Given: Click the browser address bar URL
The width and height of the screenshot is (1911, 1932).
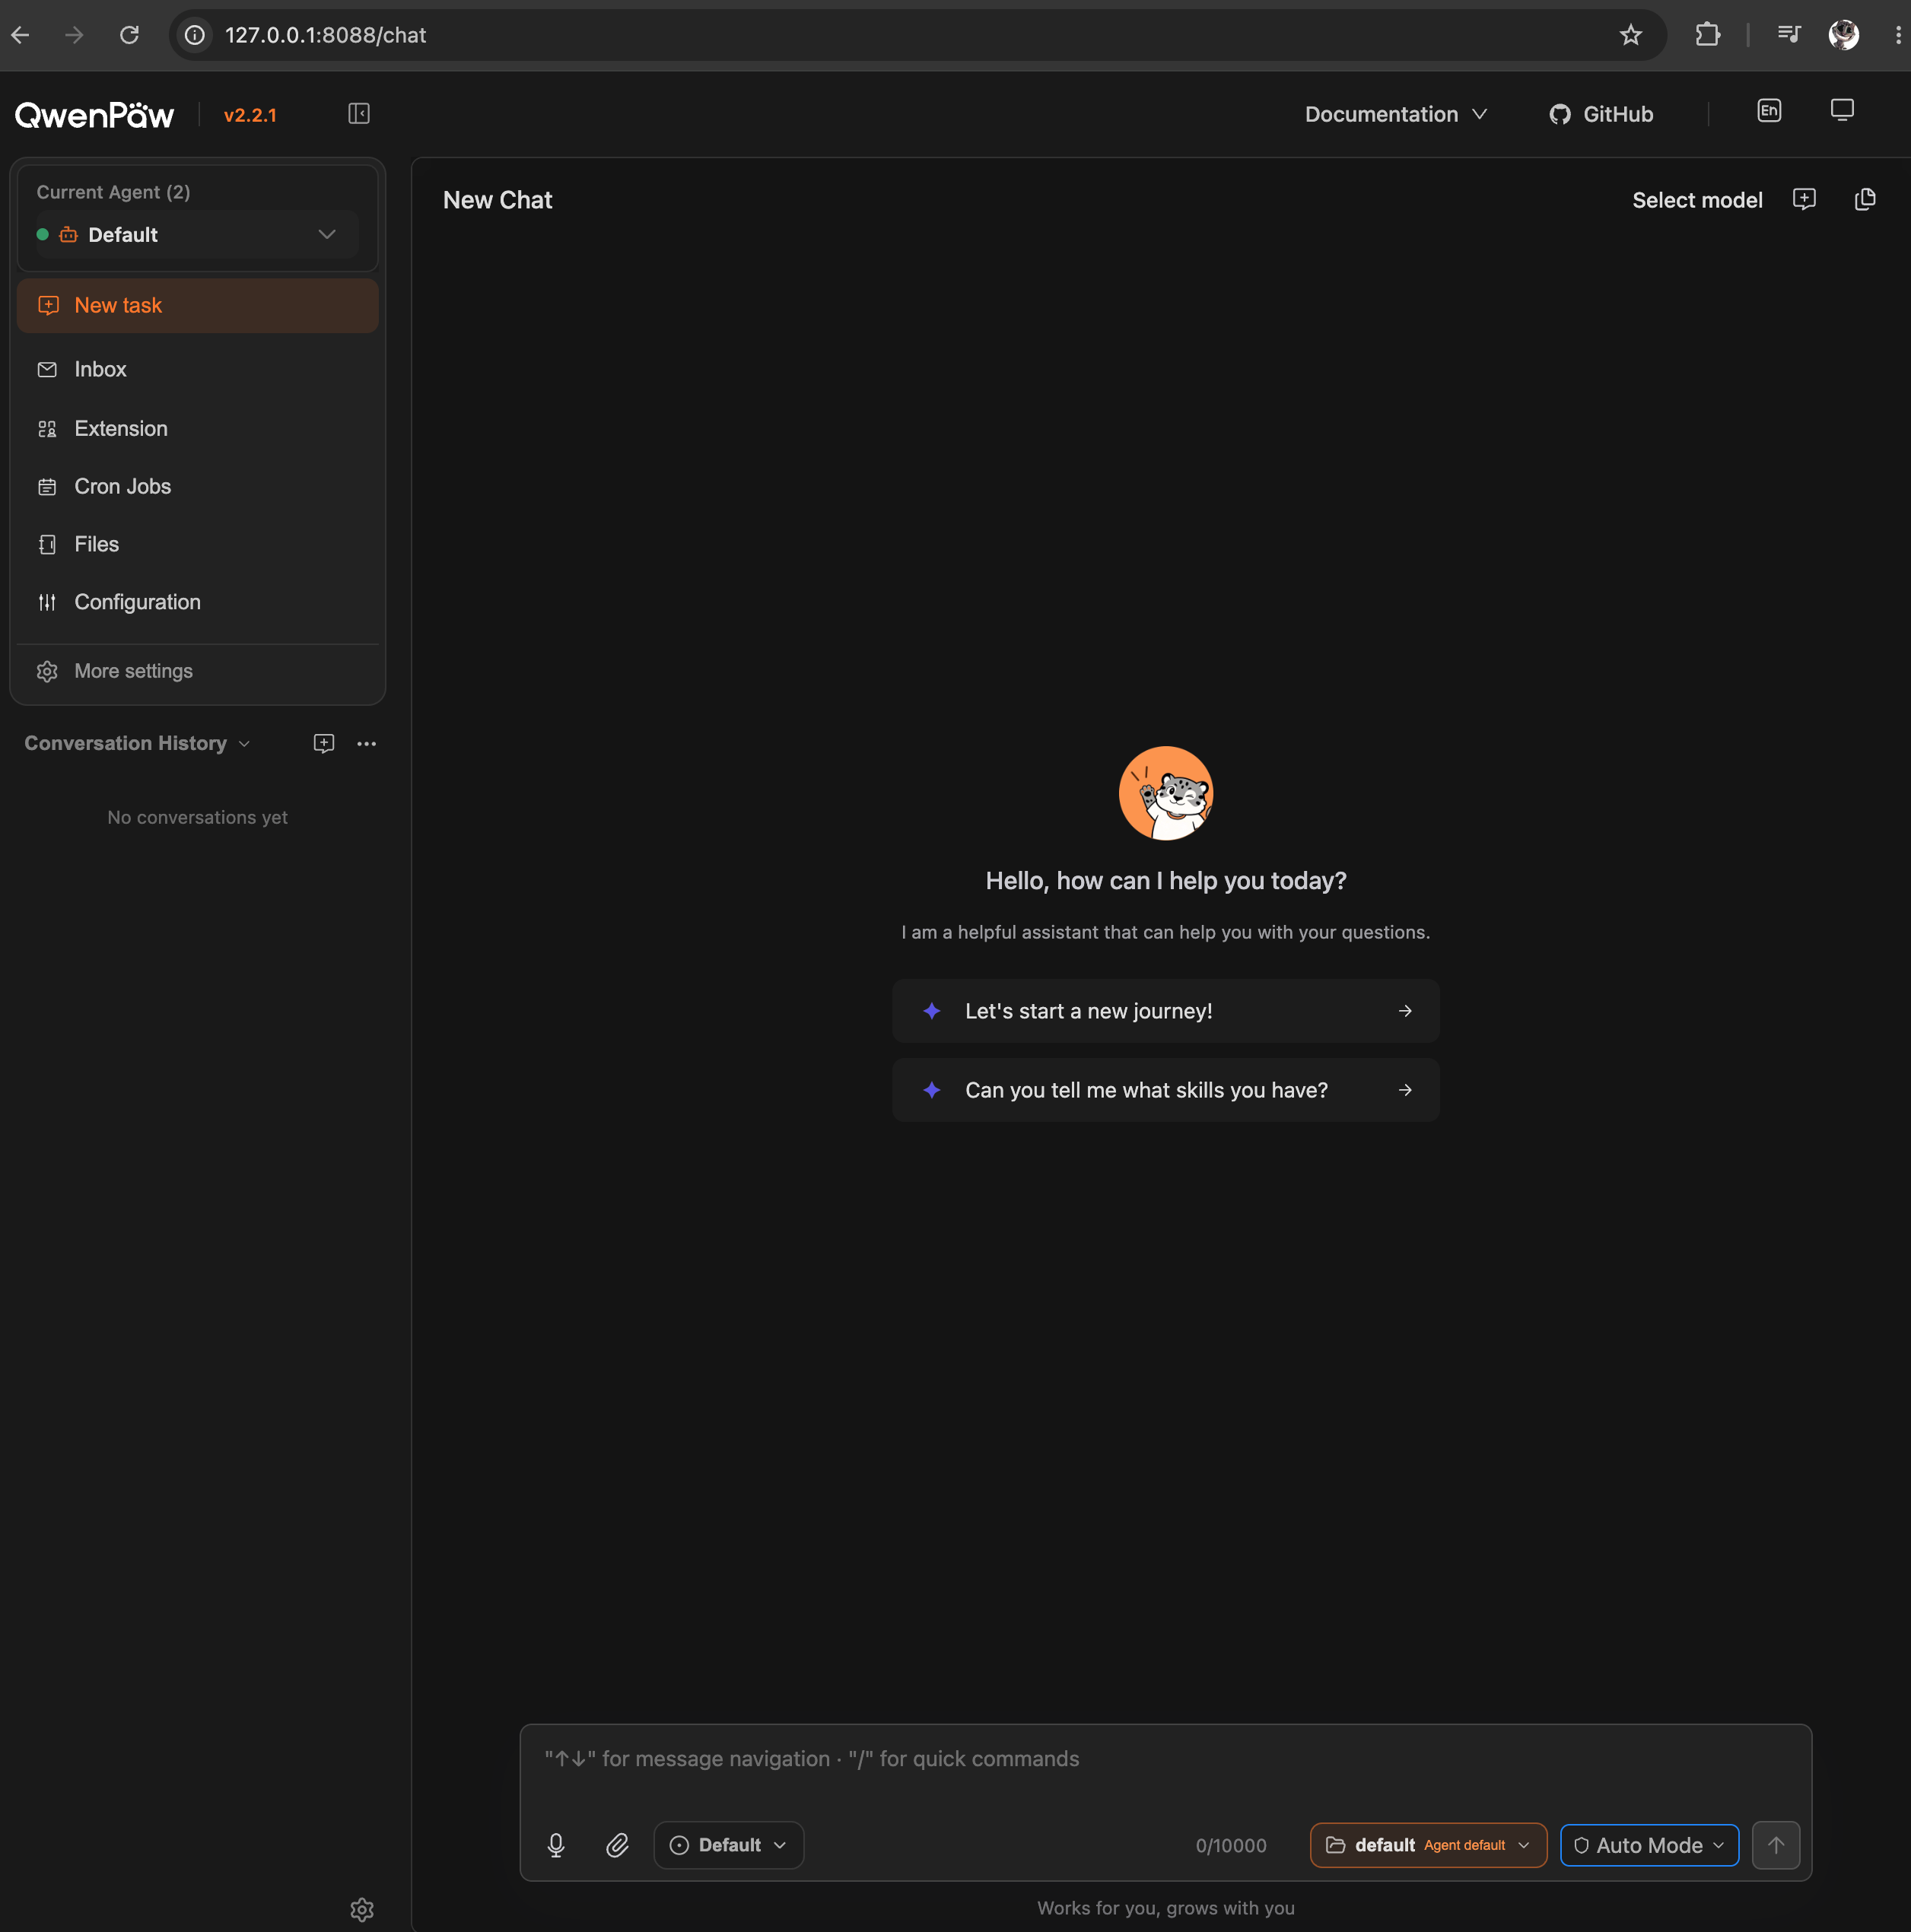Looking at the screenshot, I should [326, 35].
